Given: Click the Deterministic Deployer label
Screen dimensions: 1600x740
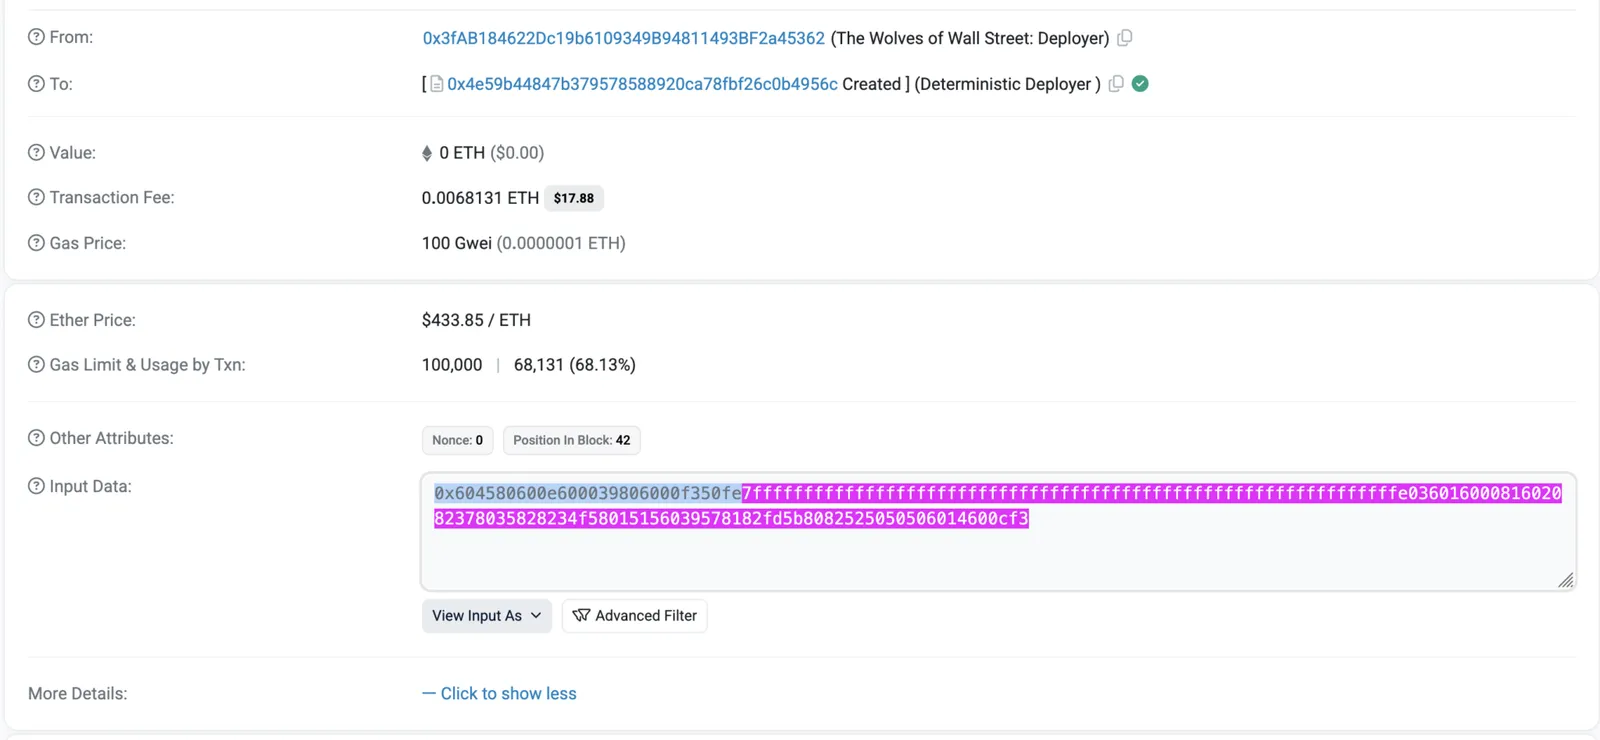Looking at the screenshot, I should 1007,85.
